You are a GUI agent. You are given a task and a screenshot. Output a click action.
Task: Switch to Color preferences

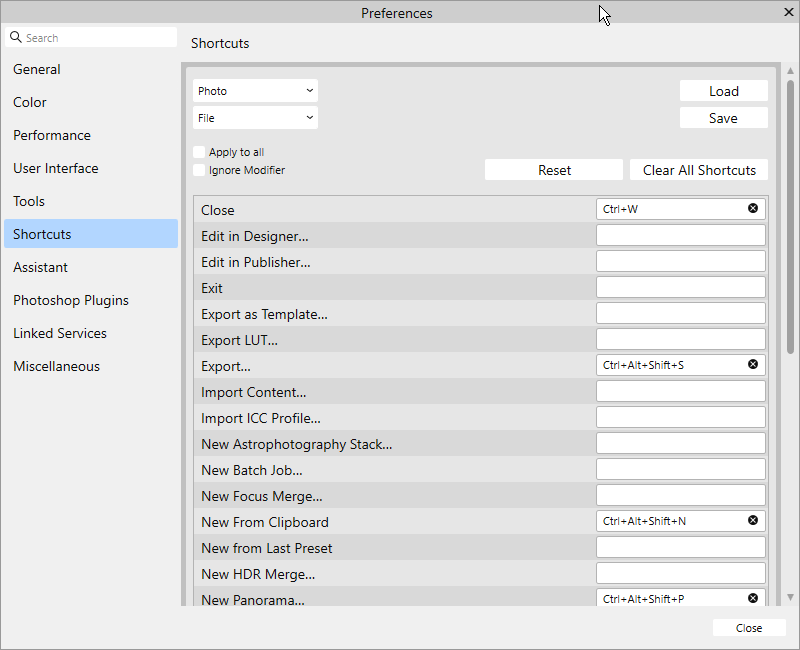(30, 102)
